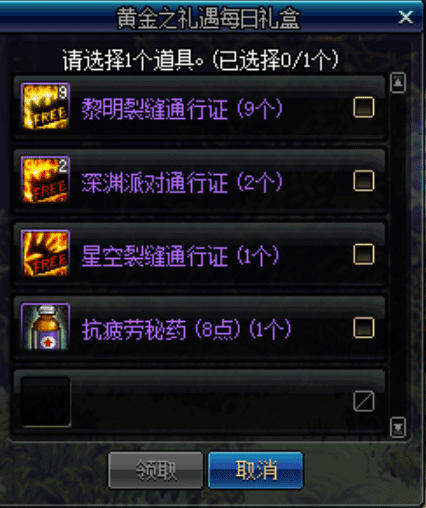Click the disabled checkbox in the empty row

point(364,401)
